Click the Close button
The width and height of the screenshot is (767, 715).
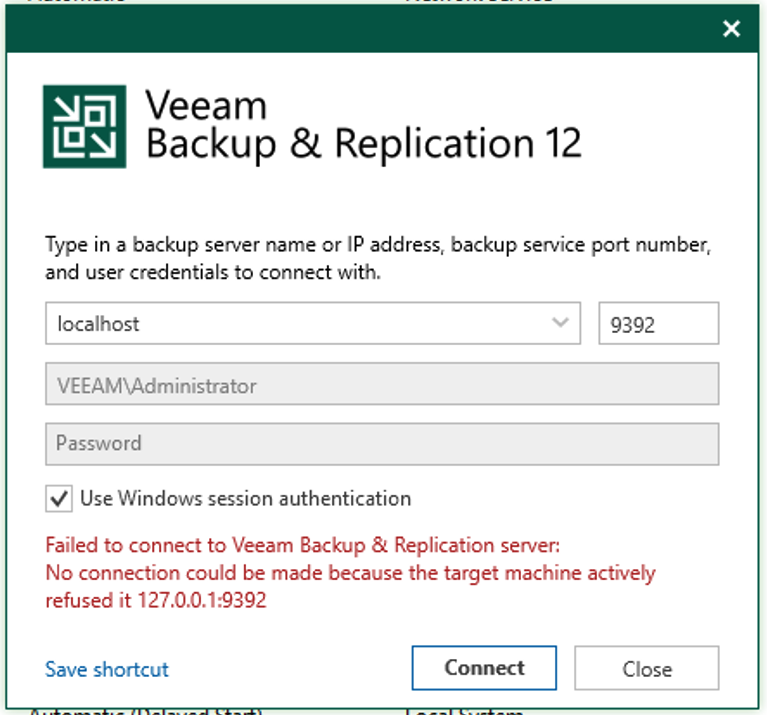coord(647,668)
